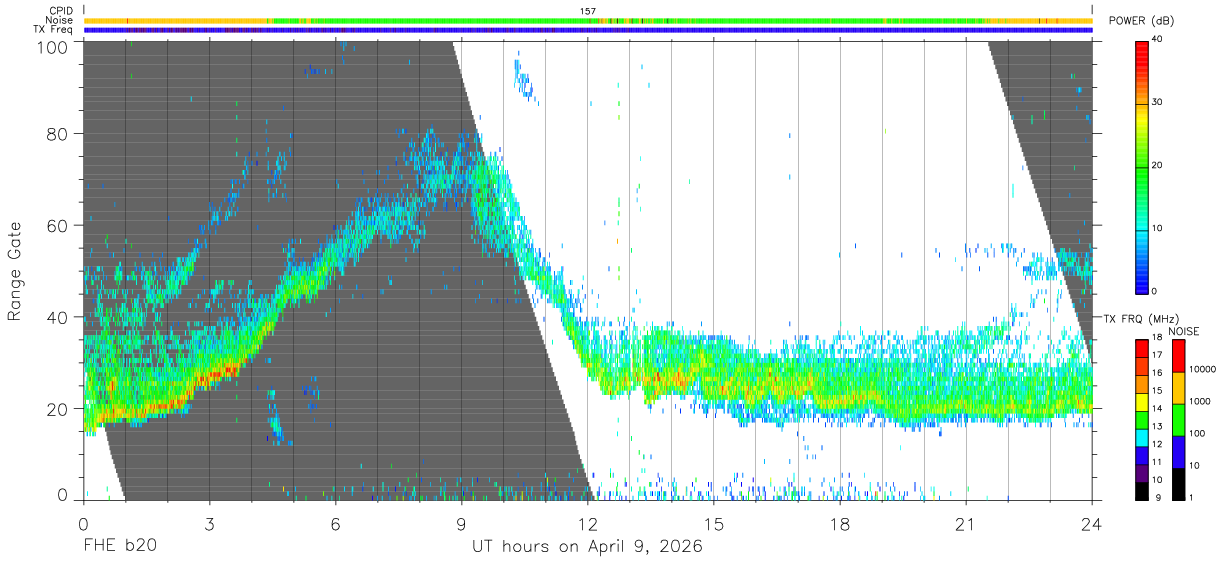The image size is (1228, 567).
Task: Pick the cyan 12-13 MHz frequency swatch
Action: click(1141, 436)
